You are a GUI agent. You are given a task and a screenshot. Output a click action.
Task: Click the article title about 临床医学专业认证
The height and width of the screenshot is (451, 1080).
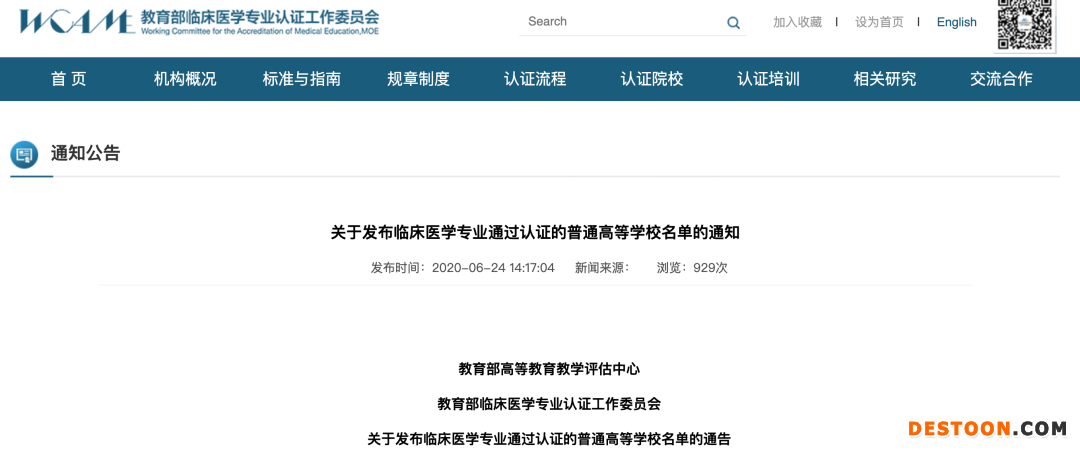[x=535, y=233]
